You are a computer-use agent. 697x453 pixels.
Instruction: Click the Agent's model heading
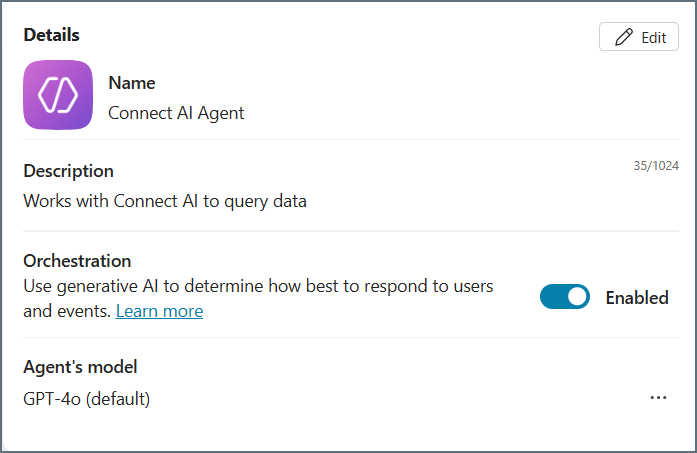tap(80, 366)
